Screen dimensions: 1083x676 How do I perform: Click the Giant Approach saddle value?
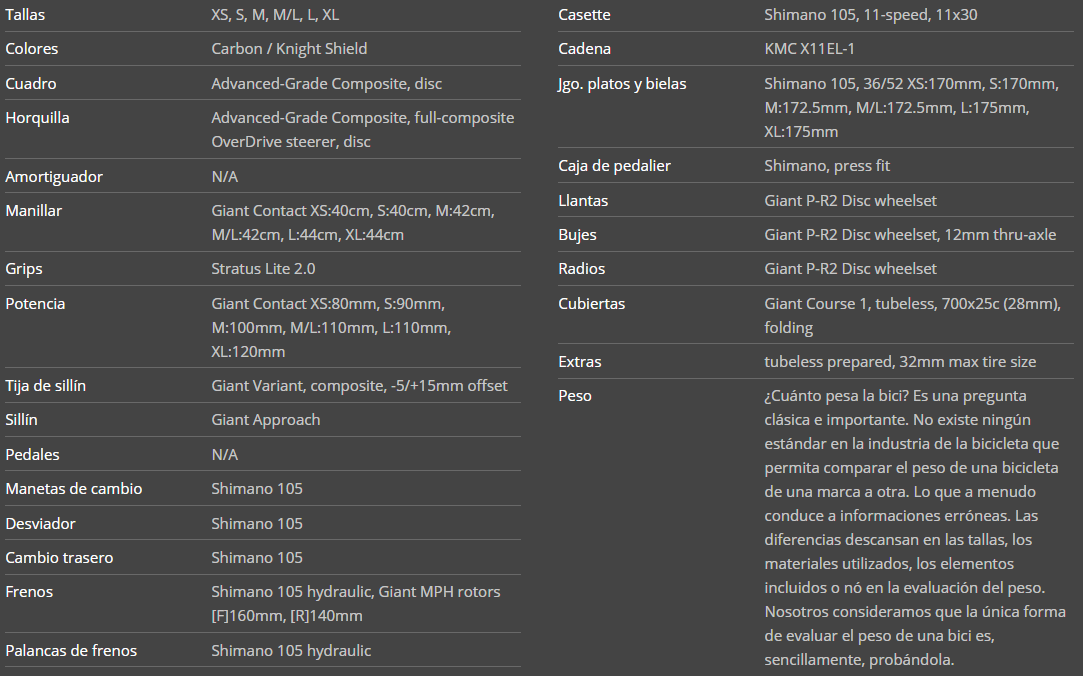pos(266,420)
